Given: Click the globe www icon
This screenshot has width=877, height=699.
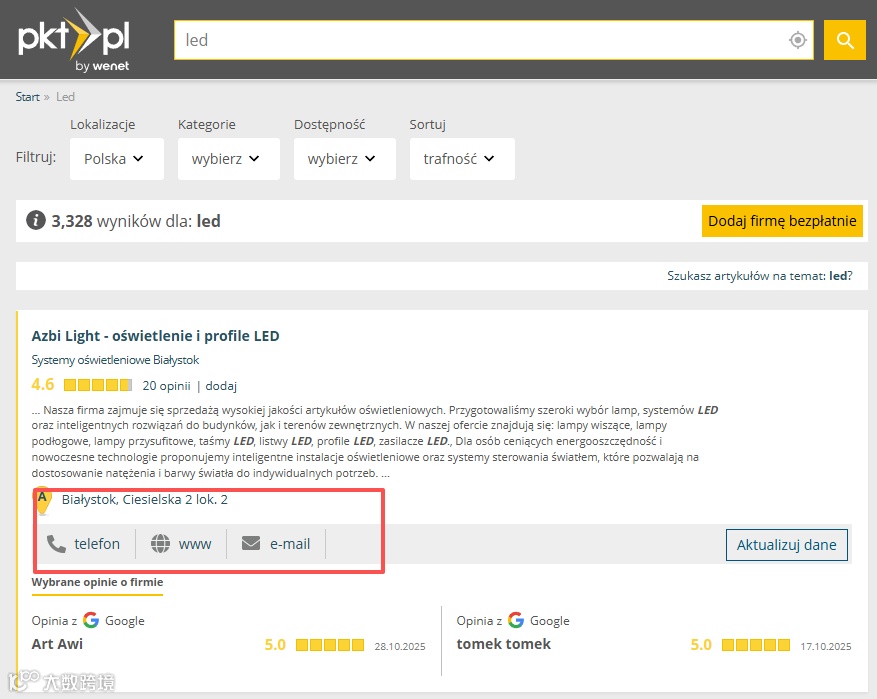Looking at the screenshot, I should pos(161,544).
